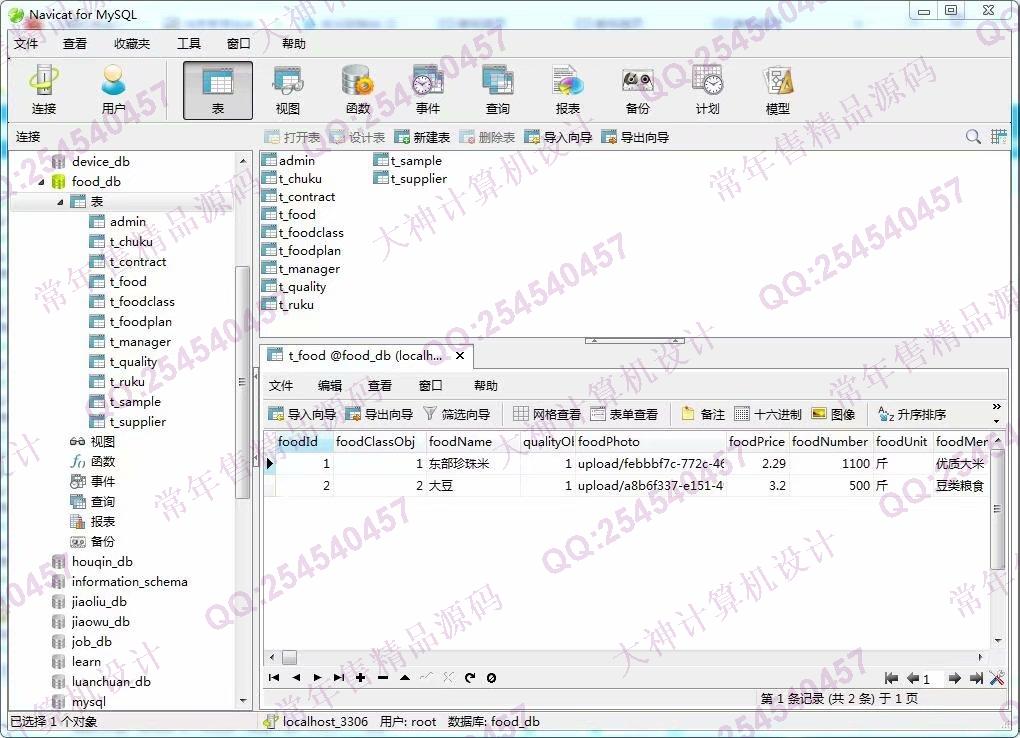This screenshot has width=1020, height=738.
Task: Open the 连接 connection tool
Action: pyautogui.click(x=44, y=90)
